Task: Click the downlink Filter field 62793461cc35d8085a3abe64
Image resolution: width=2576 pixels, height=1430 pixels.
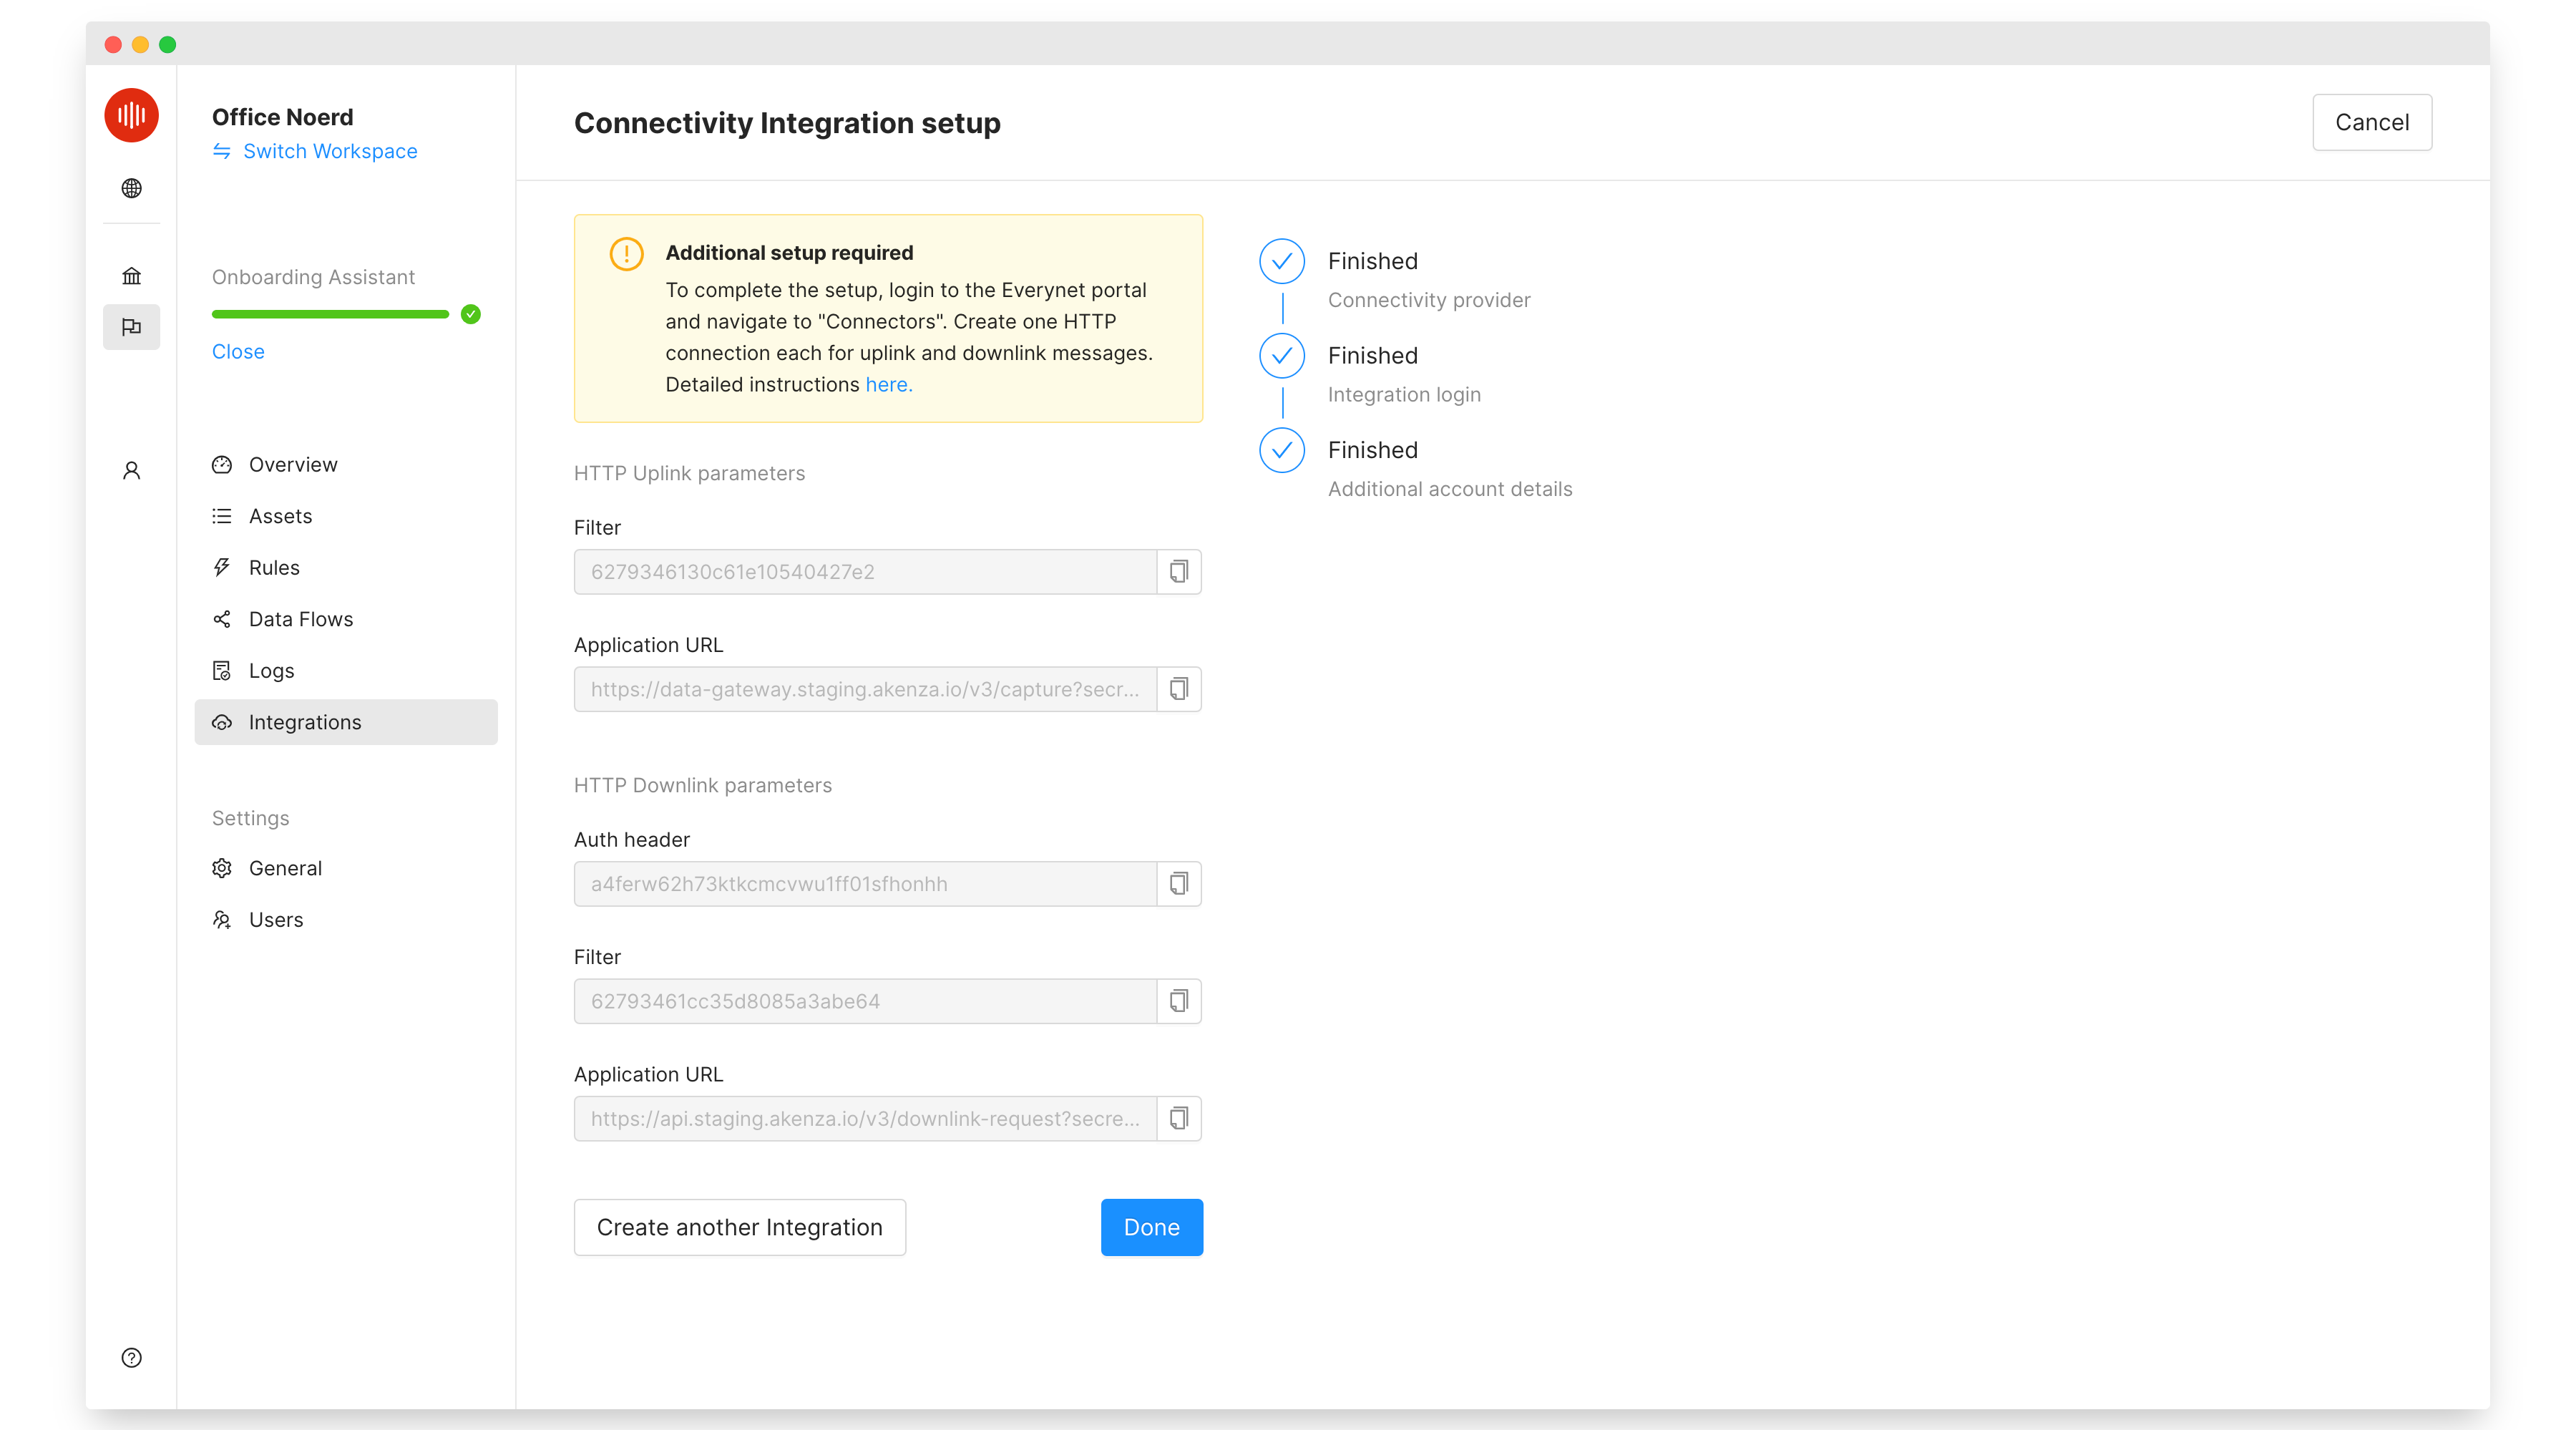Action: pos(865,1001)
